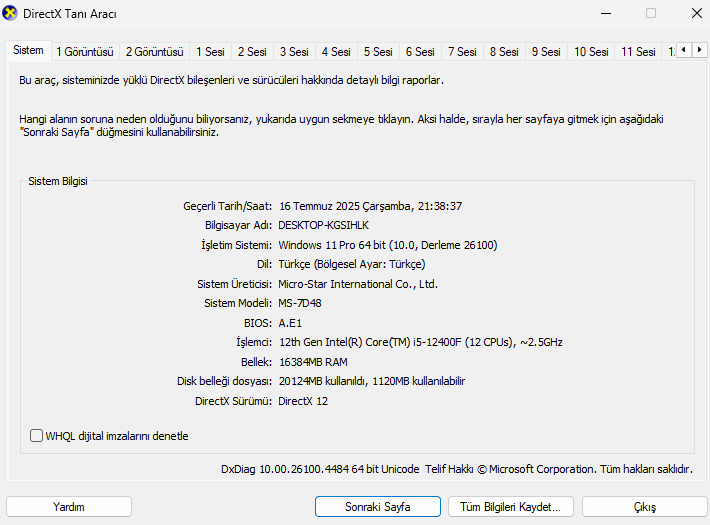Go to the 4 Sesi tab
The width and height of the screenshot is (710, 525).
coord(336,52)
